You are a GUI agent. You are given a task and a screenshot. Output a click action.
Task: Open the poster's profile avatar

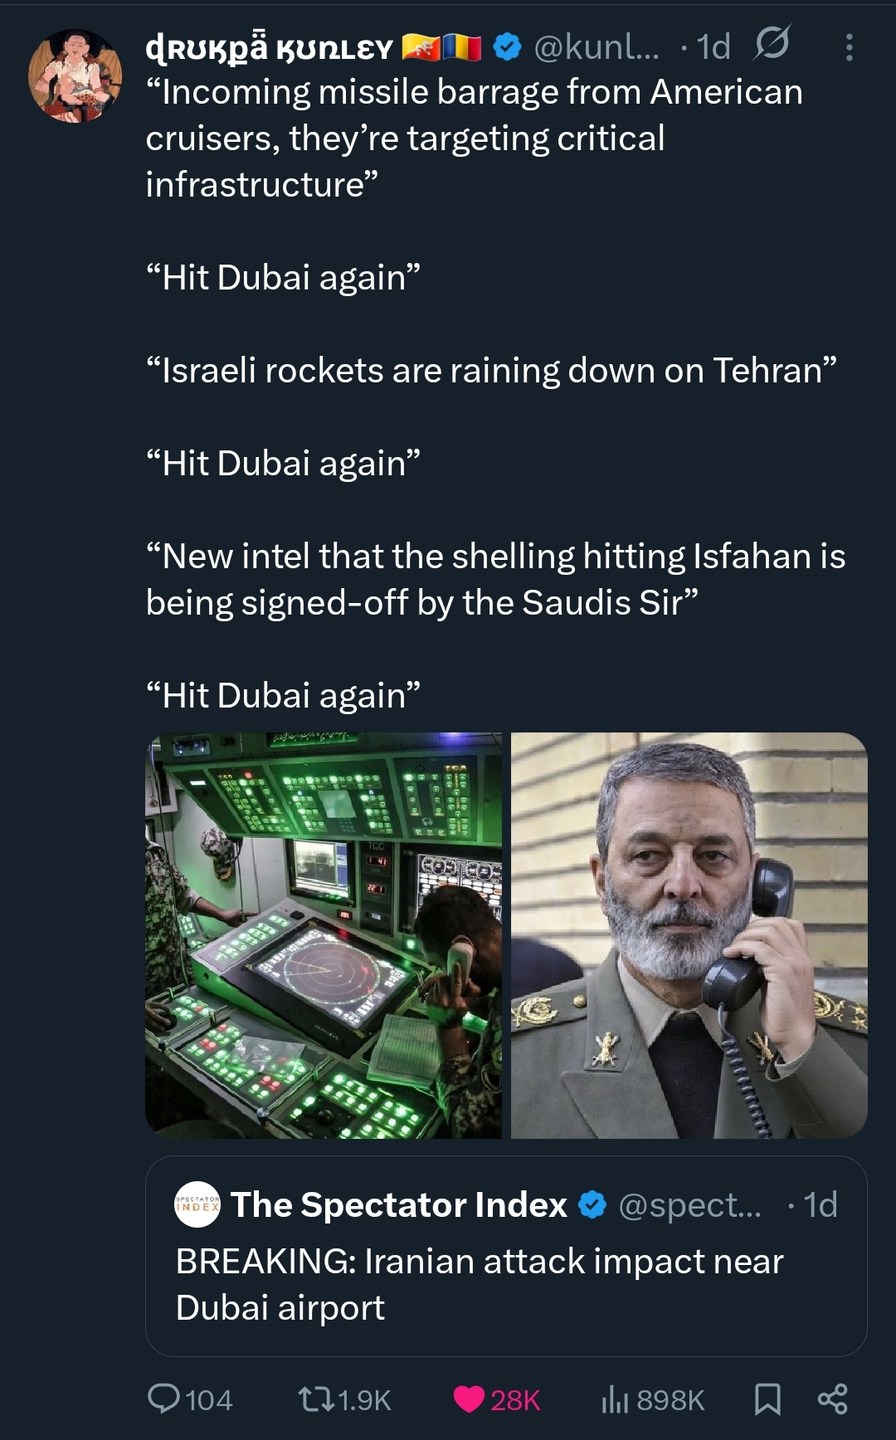(75, 77)
